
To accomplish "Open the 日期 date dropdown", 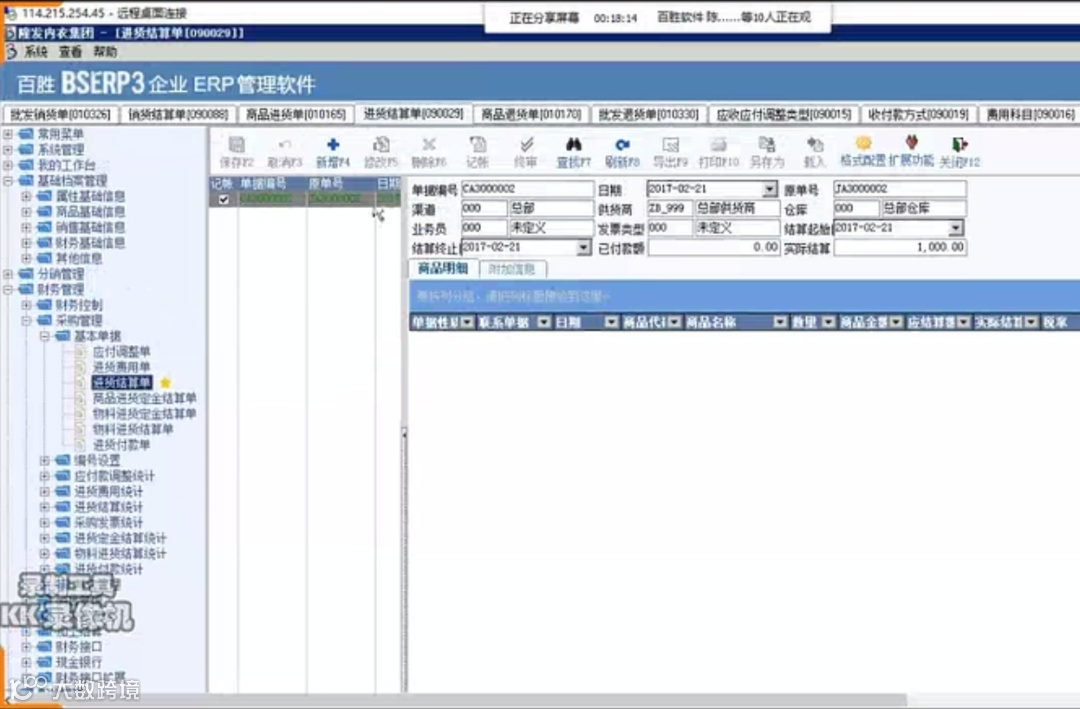I will [769, 189].
